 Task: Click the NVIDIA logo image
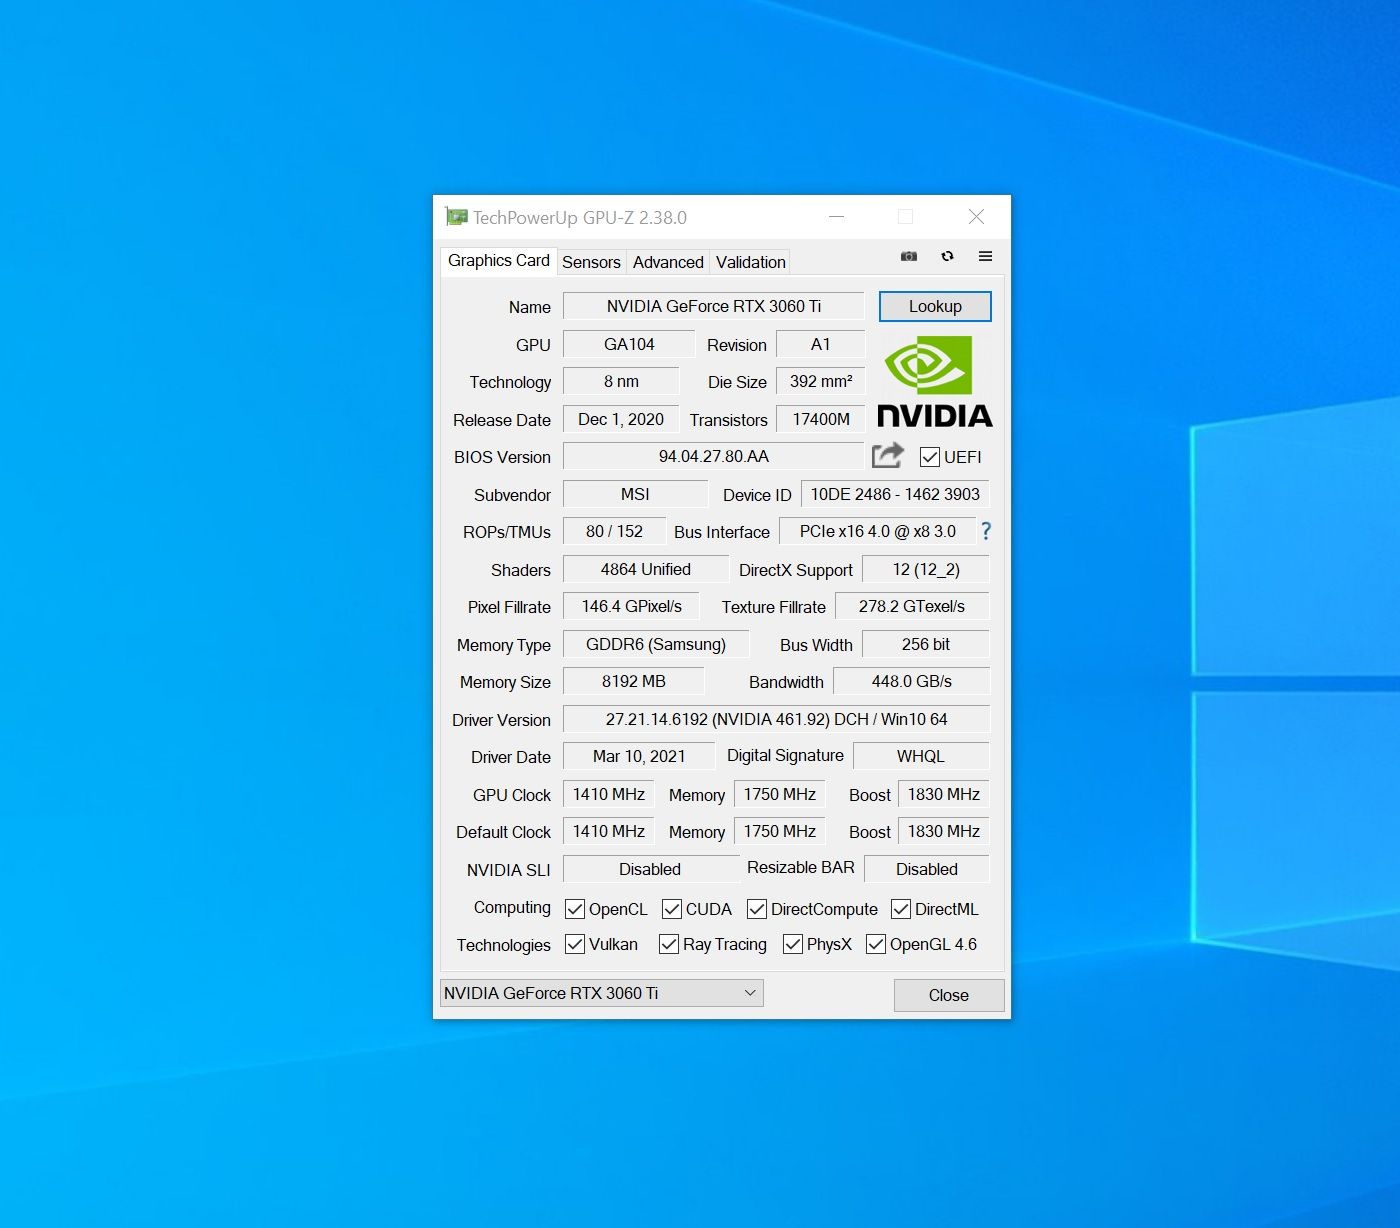point(935,381)
